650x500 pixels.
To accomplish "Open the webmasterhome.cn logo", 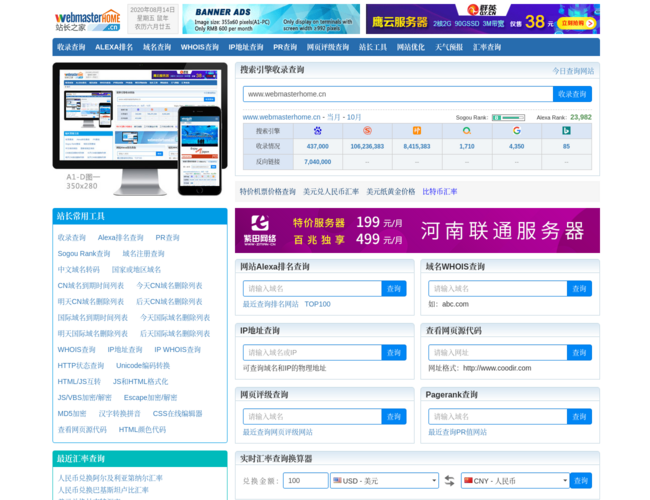I will tap(87, 20).
